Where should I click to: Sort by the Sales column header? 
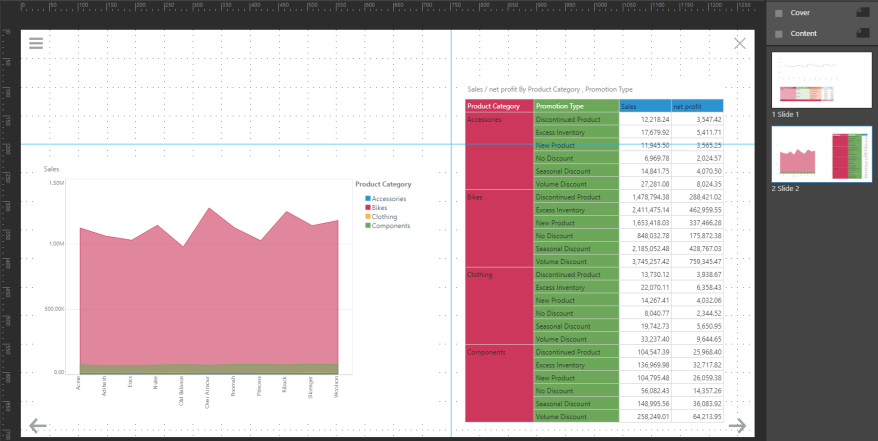point(644,106)
